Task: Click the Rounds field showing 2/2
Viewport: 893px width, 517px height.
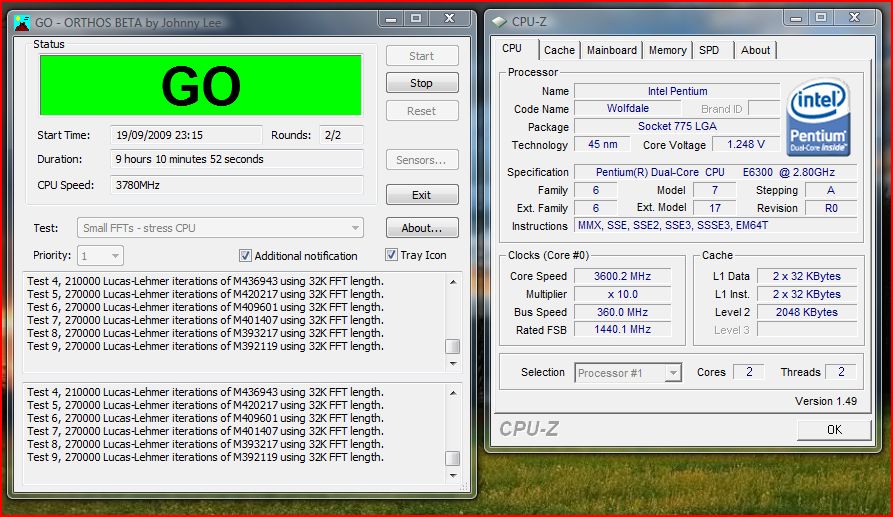Action: [341, 135]
